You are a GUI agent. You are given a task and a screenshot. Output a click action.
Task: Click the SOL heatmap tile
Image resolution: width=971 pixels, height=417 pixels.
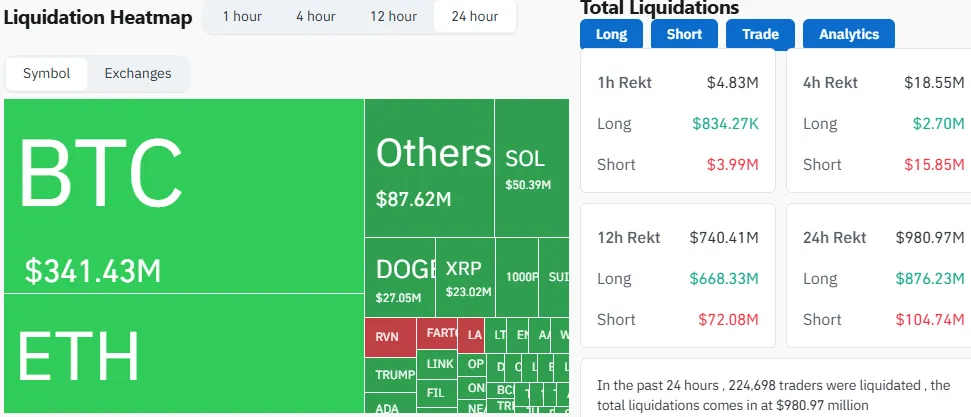pos(531,168)
